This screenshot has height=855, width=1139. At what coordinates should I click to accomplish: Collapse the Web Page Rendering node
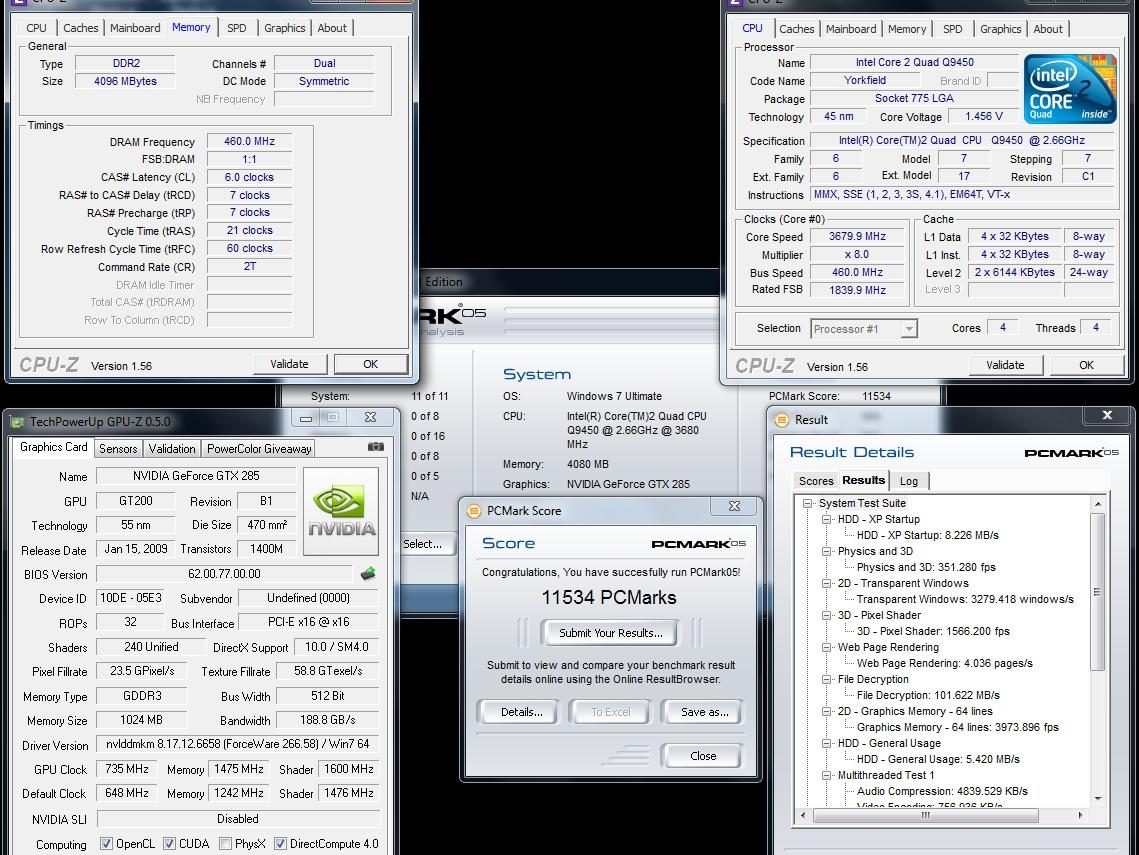click(826, 647)
